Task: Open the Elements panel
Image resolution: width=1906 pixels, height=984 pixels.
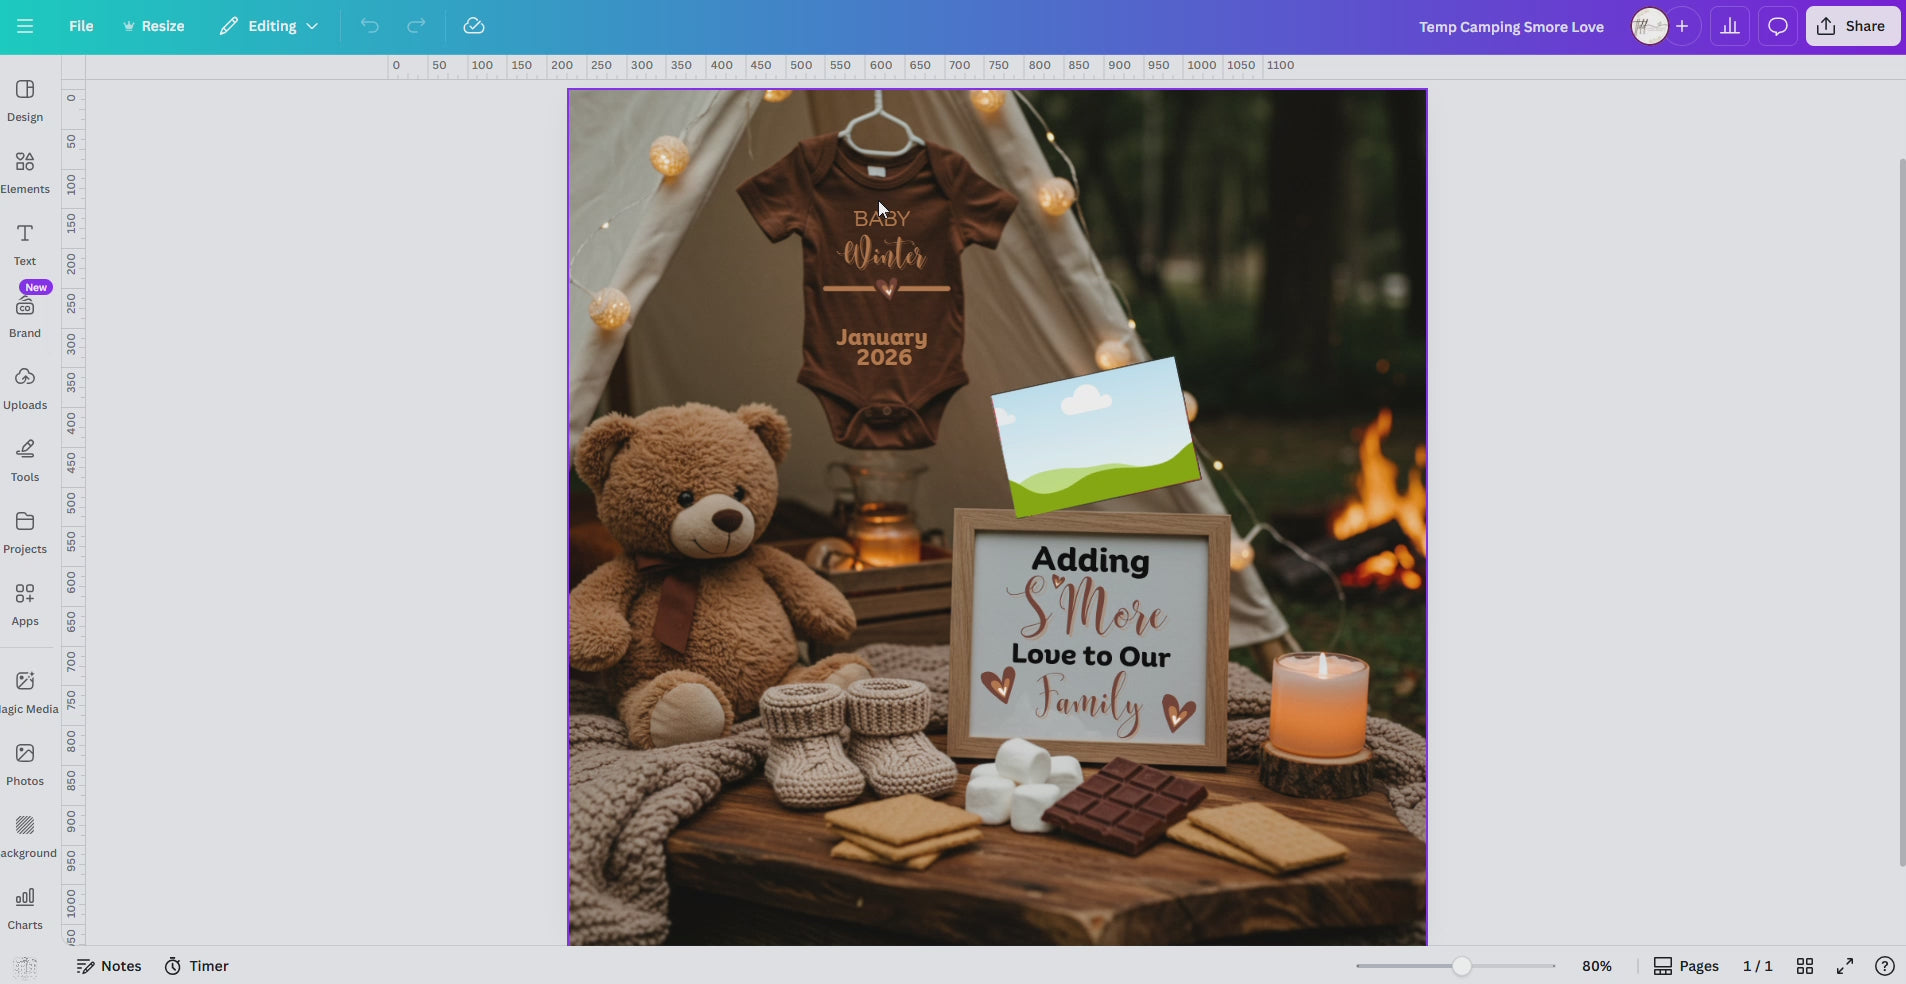Action: pos(25,170)
